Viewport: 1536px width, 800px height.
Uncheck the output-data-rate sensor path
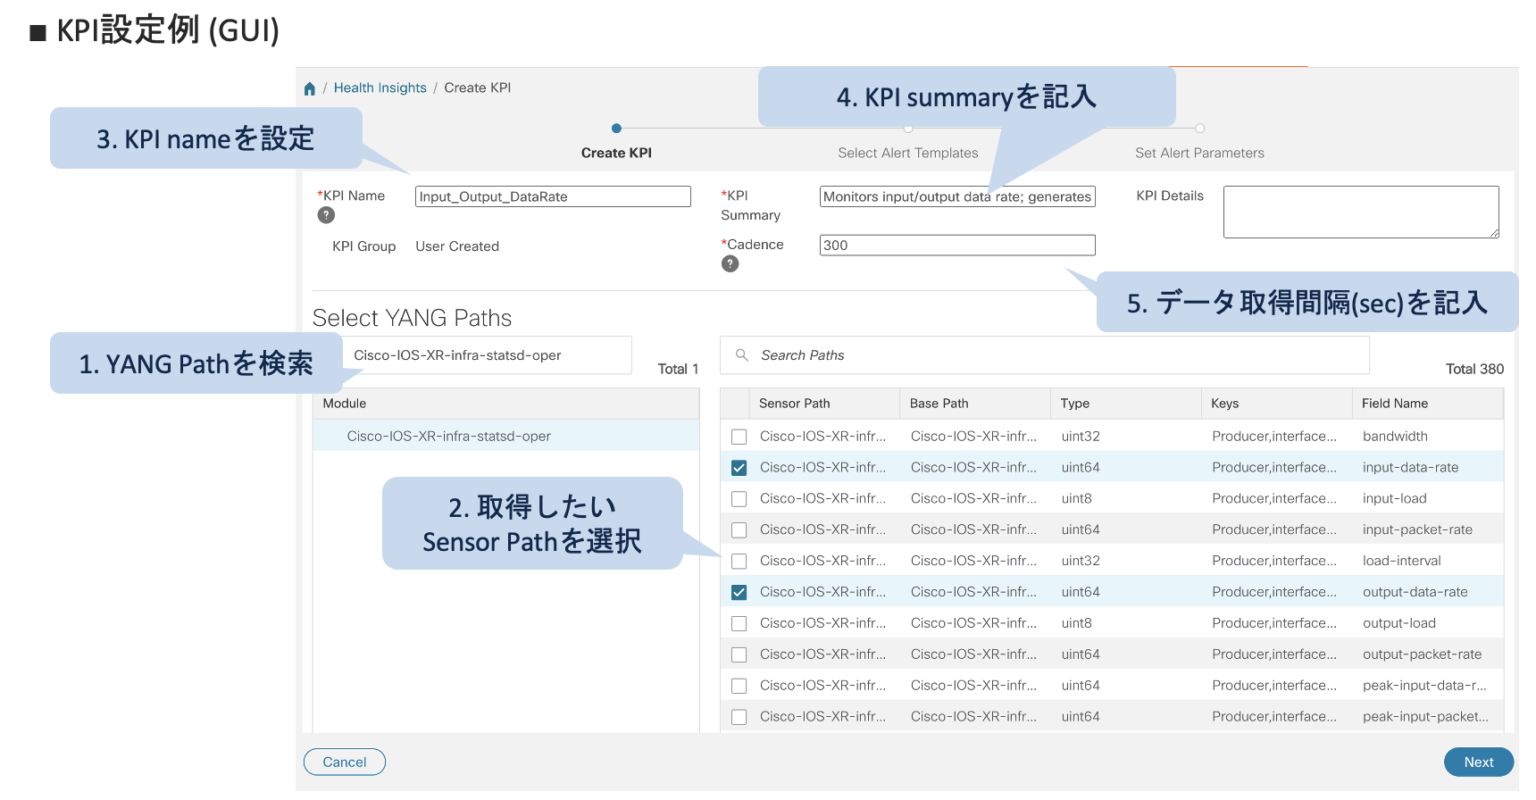[738, 591]
